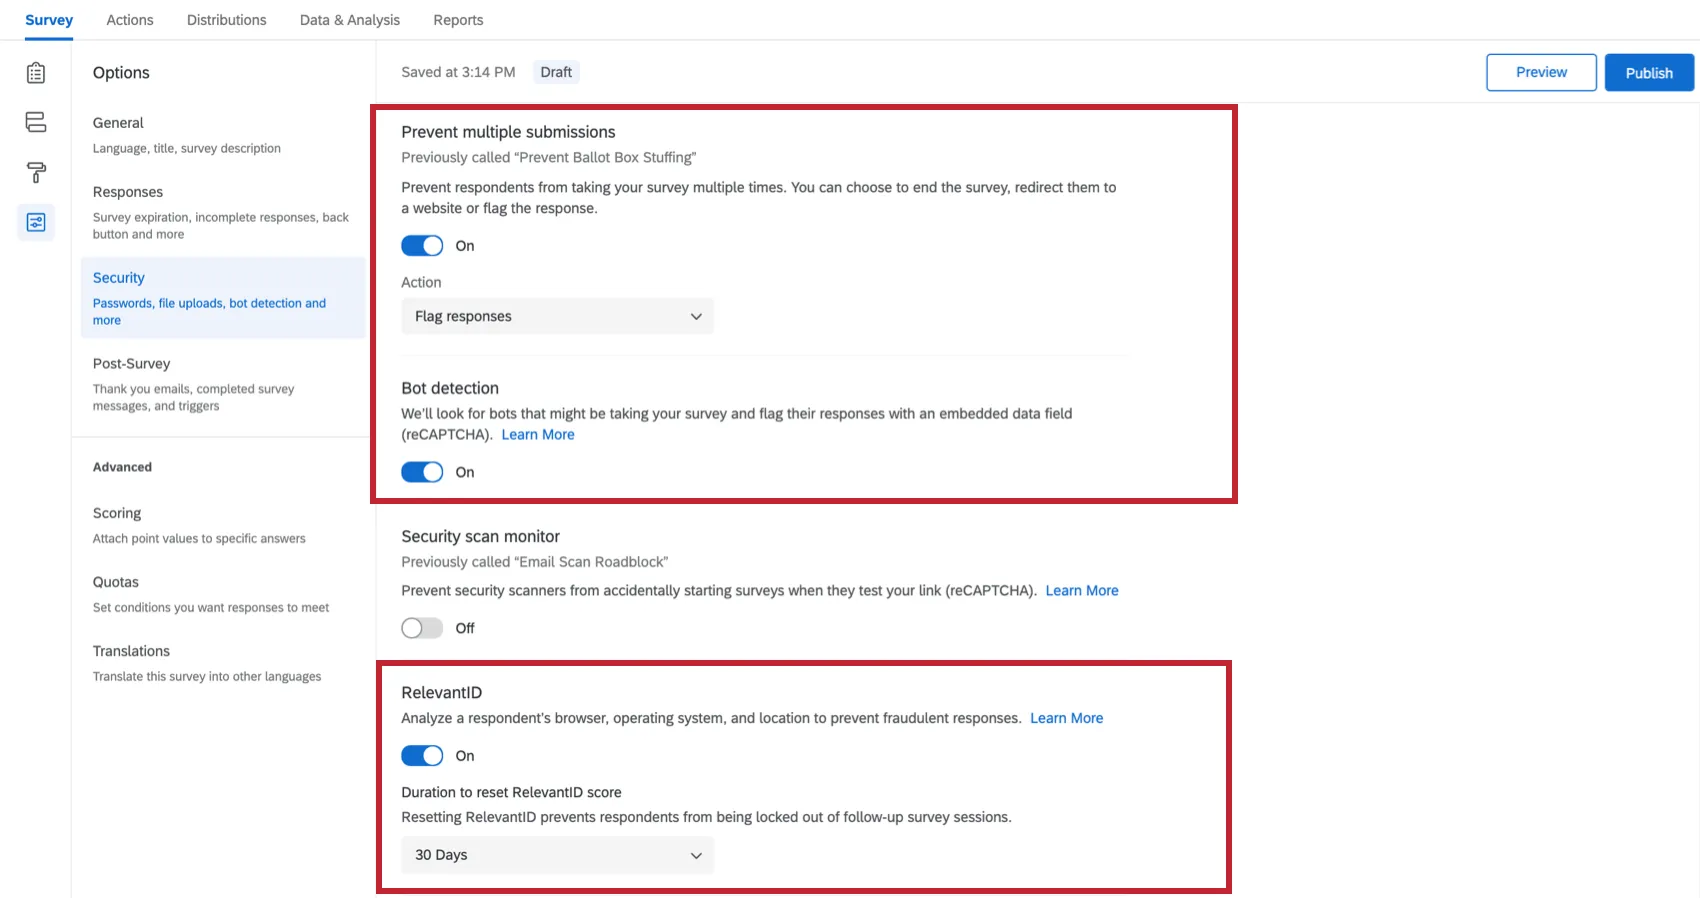The width and height of the screenshot is (1700, 898).
Task: Open the Responses options section
Action: (x=222, y=212)
